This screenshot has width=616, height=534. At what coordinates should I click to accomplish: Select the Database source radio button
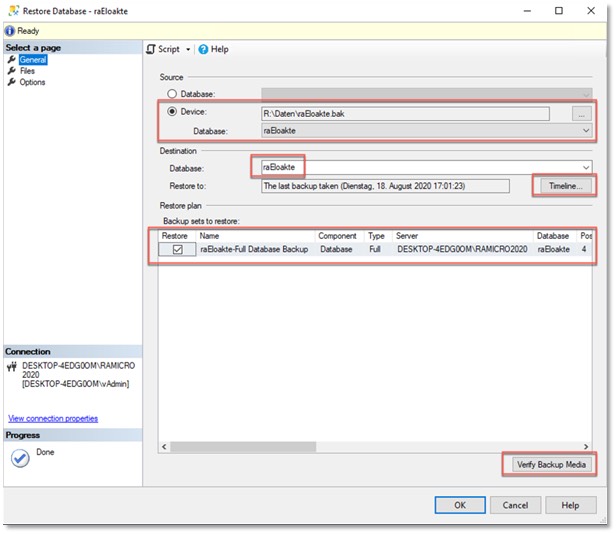(172, 94)
